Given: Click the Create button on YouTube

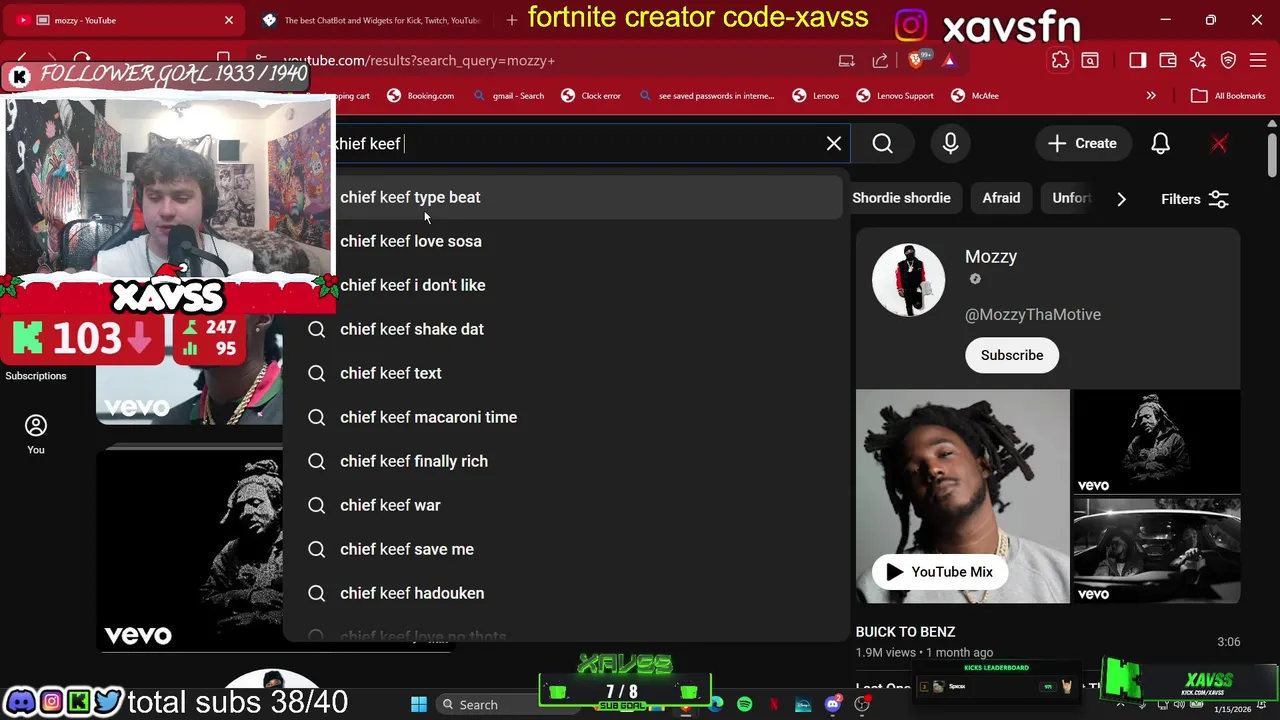Looking at the screenshot, I should tap(1082, 144).
